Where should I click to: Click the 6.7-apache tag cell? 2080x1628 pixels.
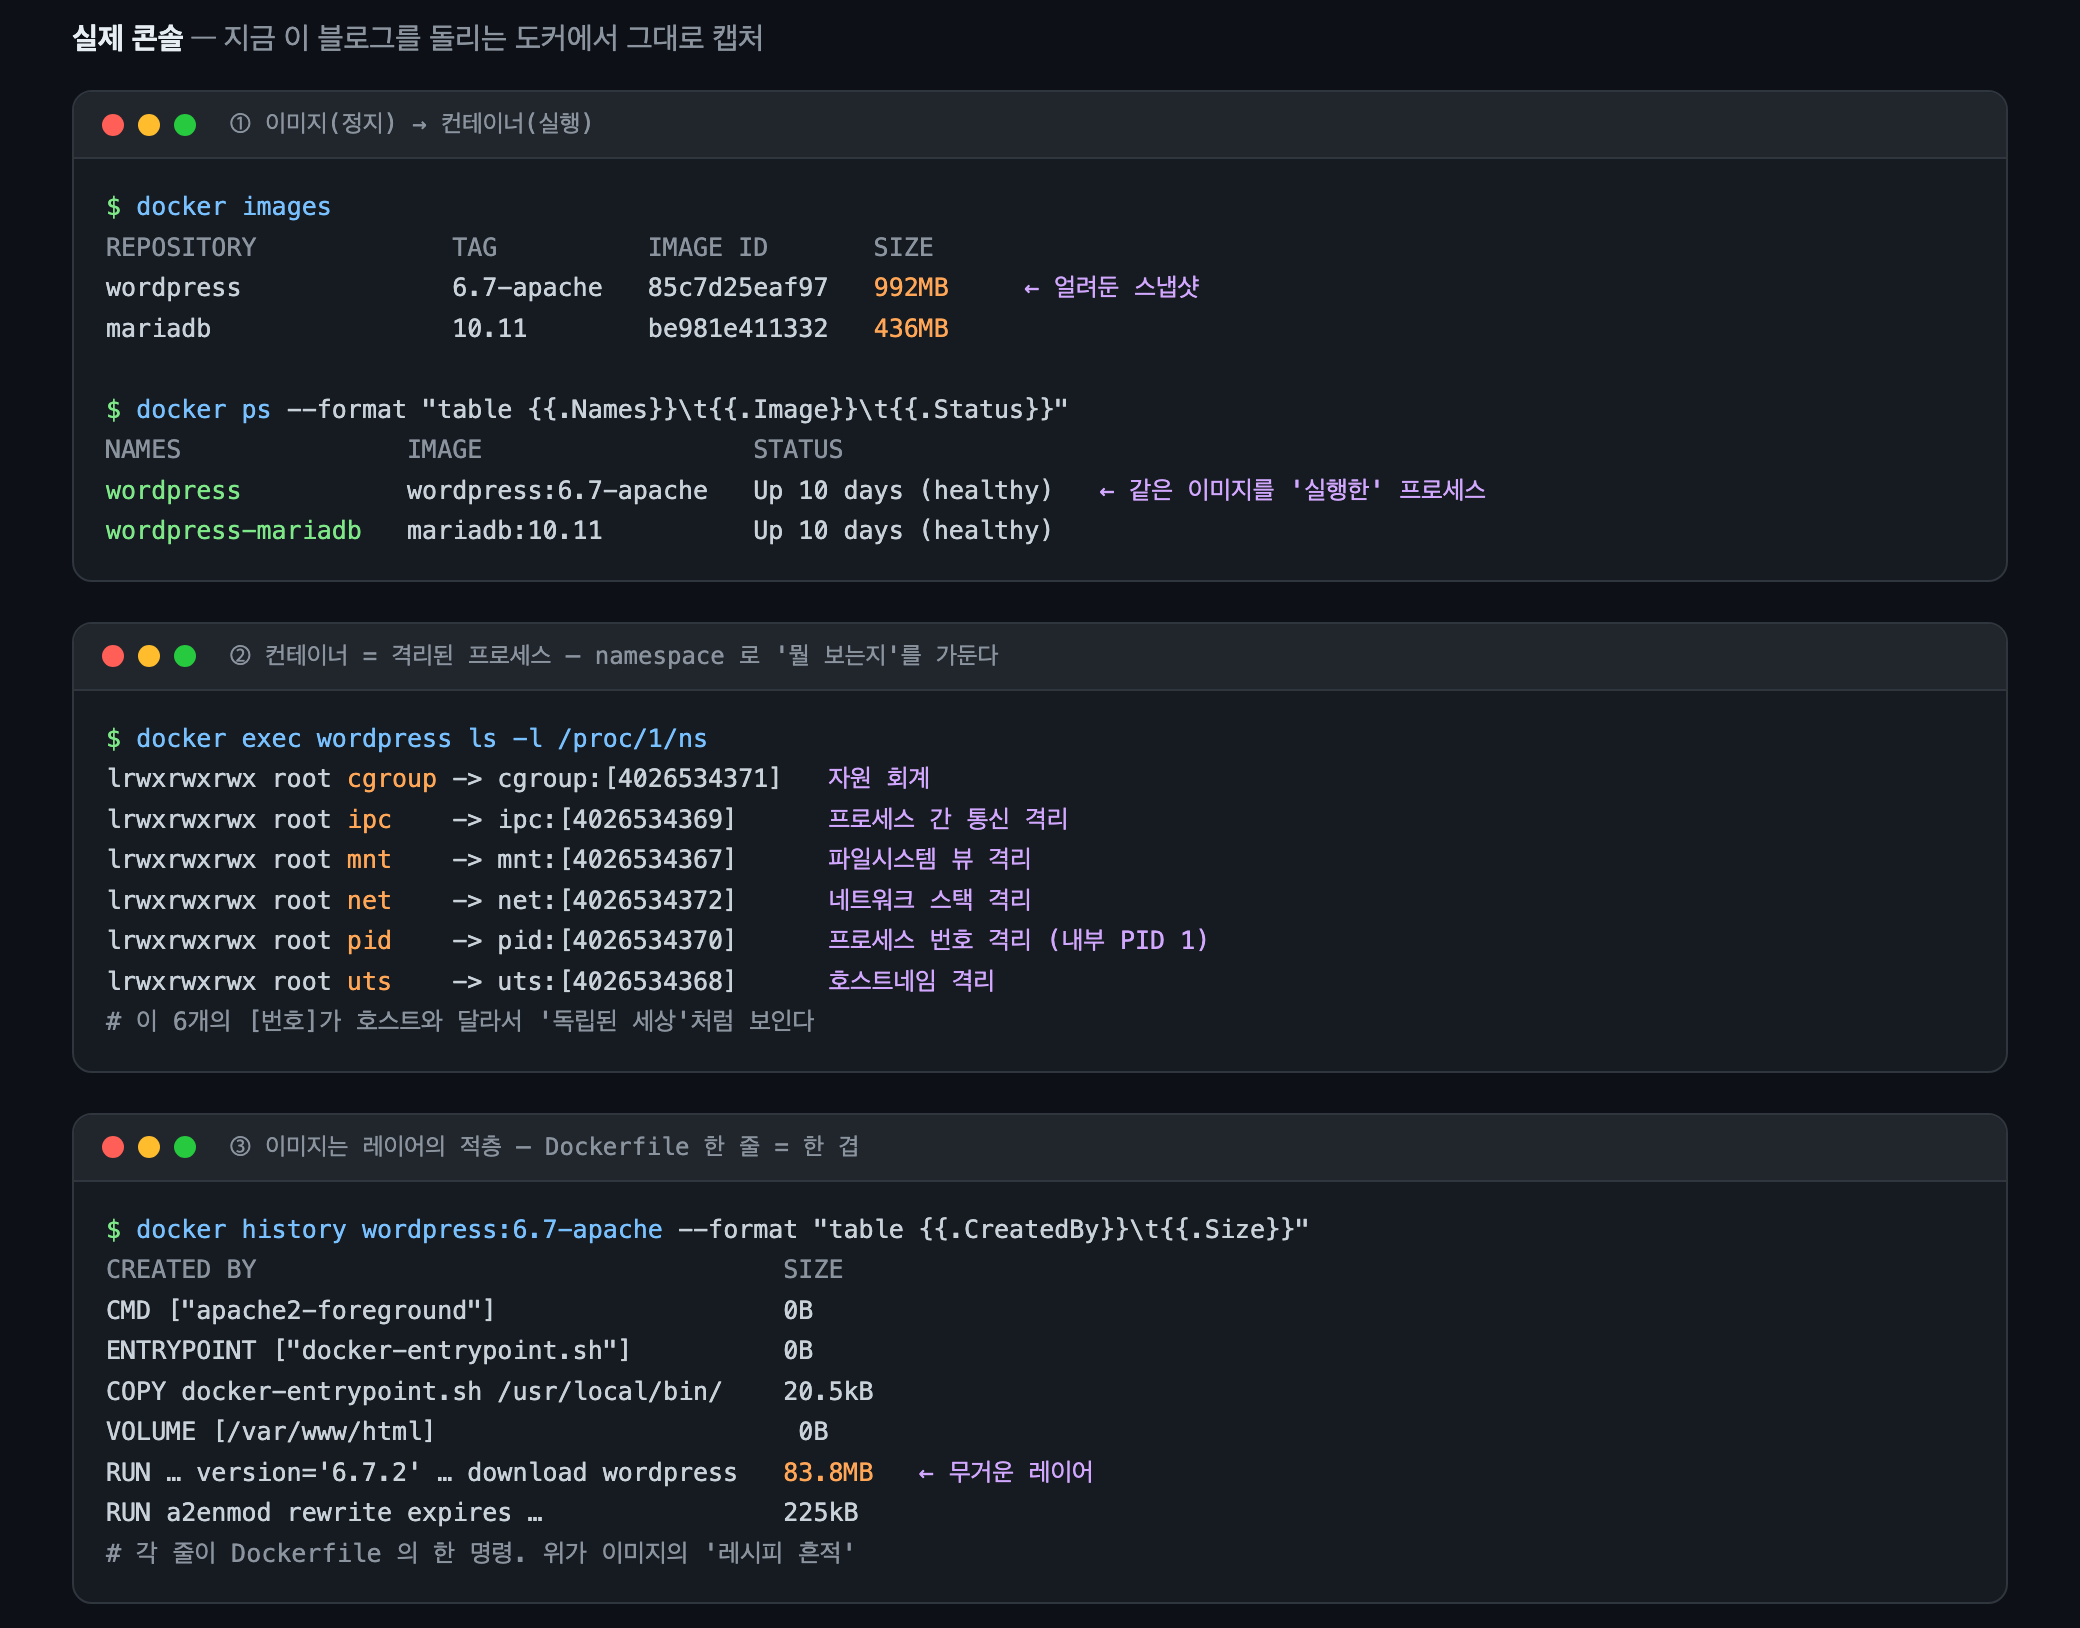point(527,287)
